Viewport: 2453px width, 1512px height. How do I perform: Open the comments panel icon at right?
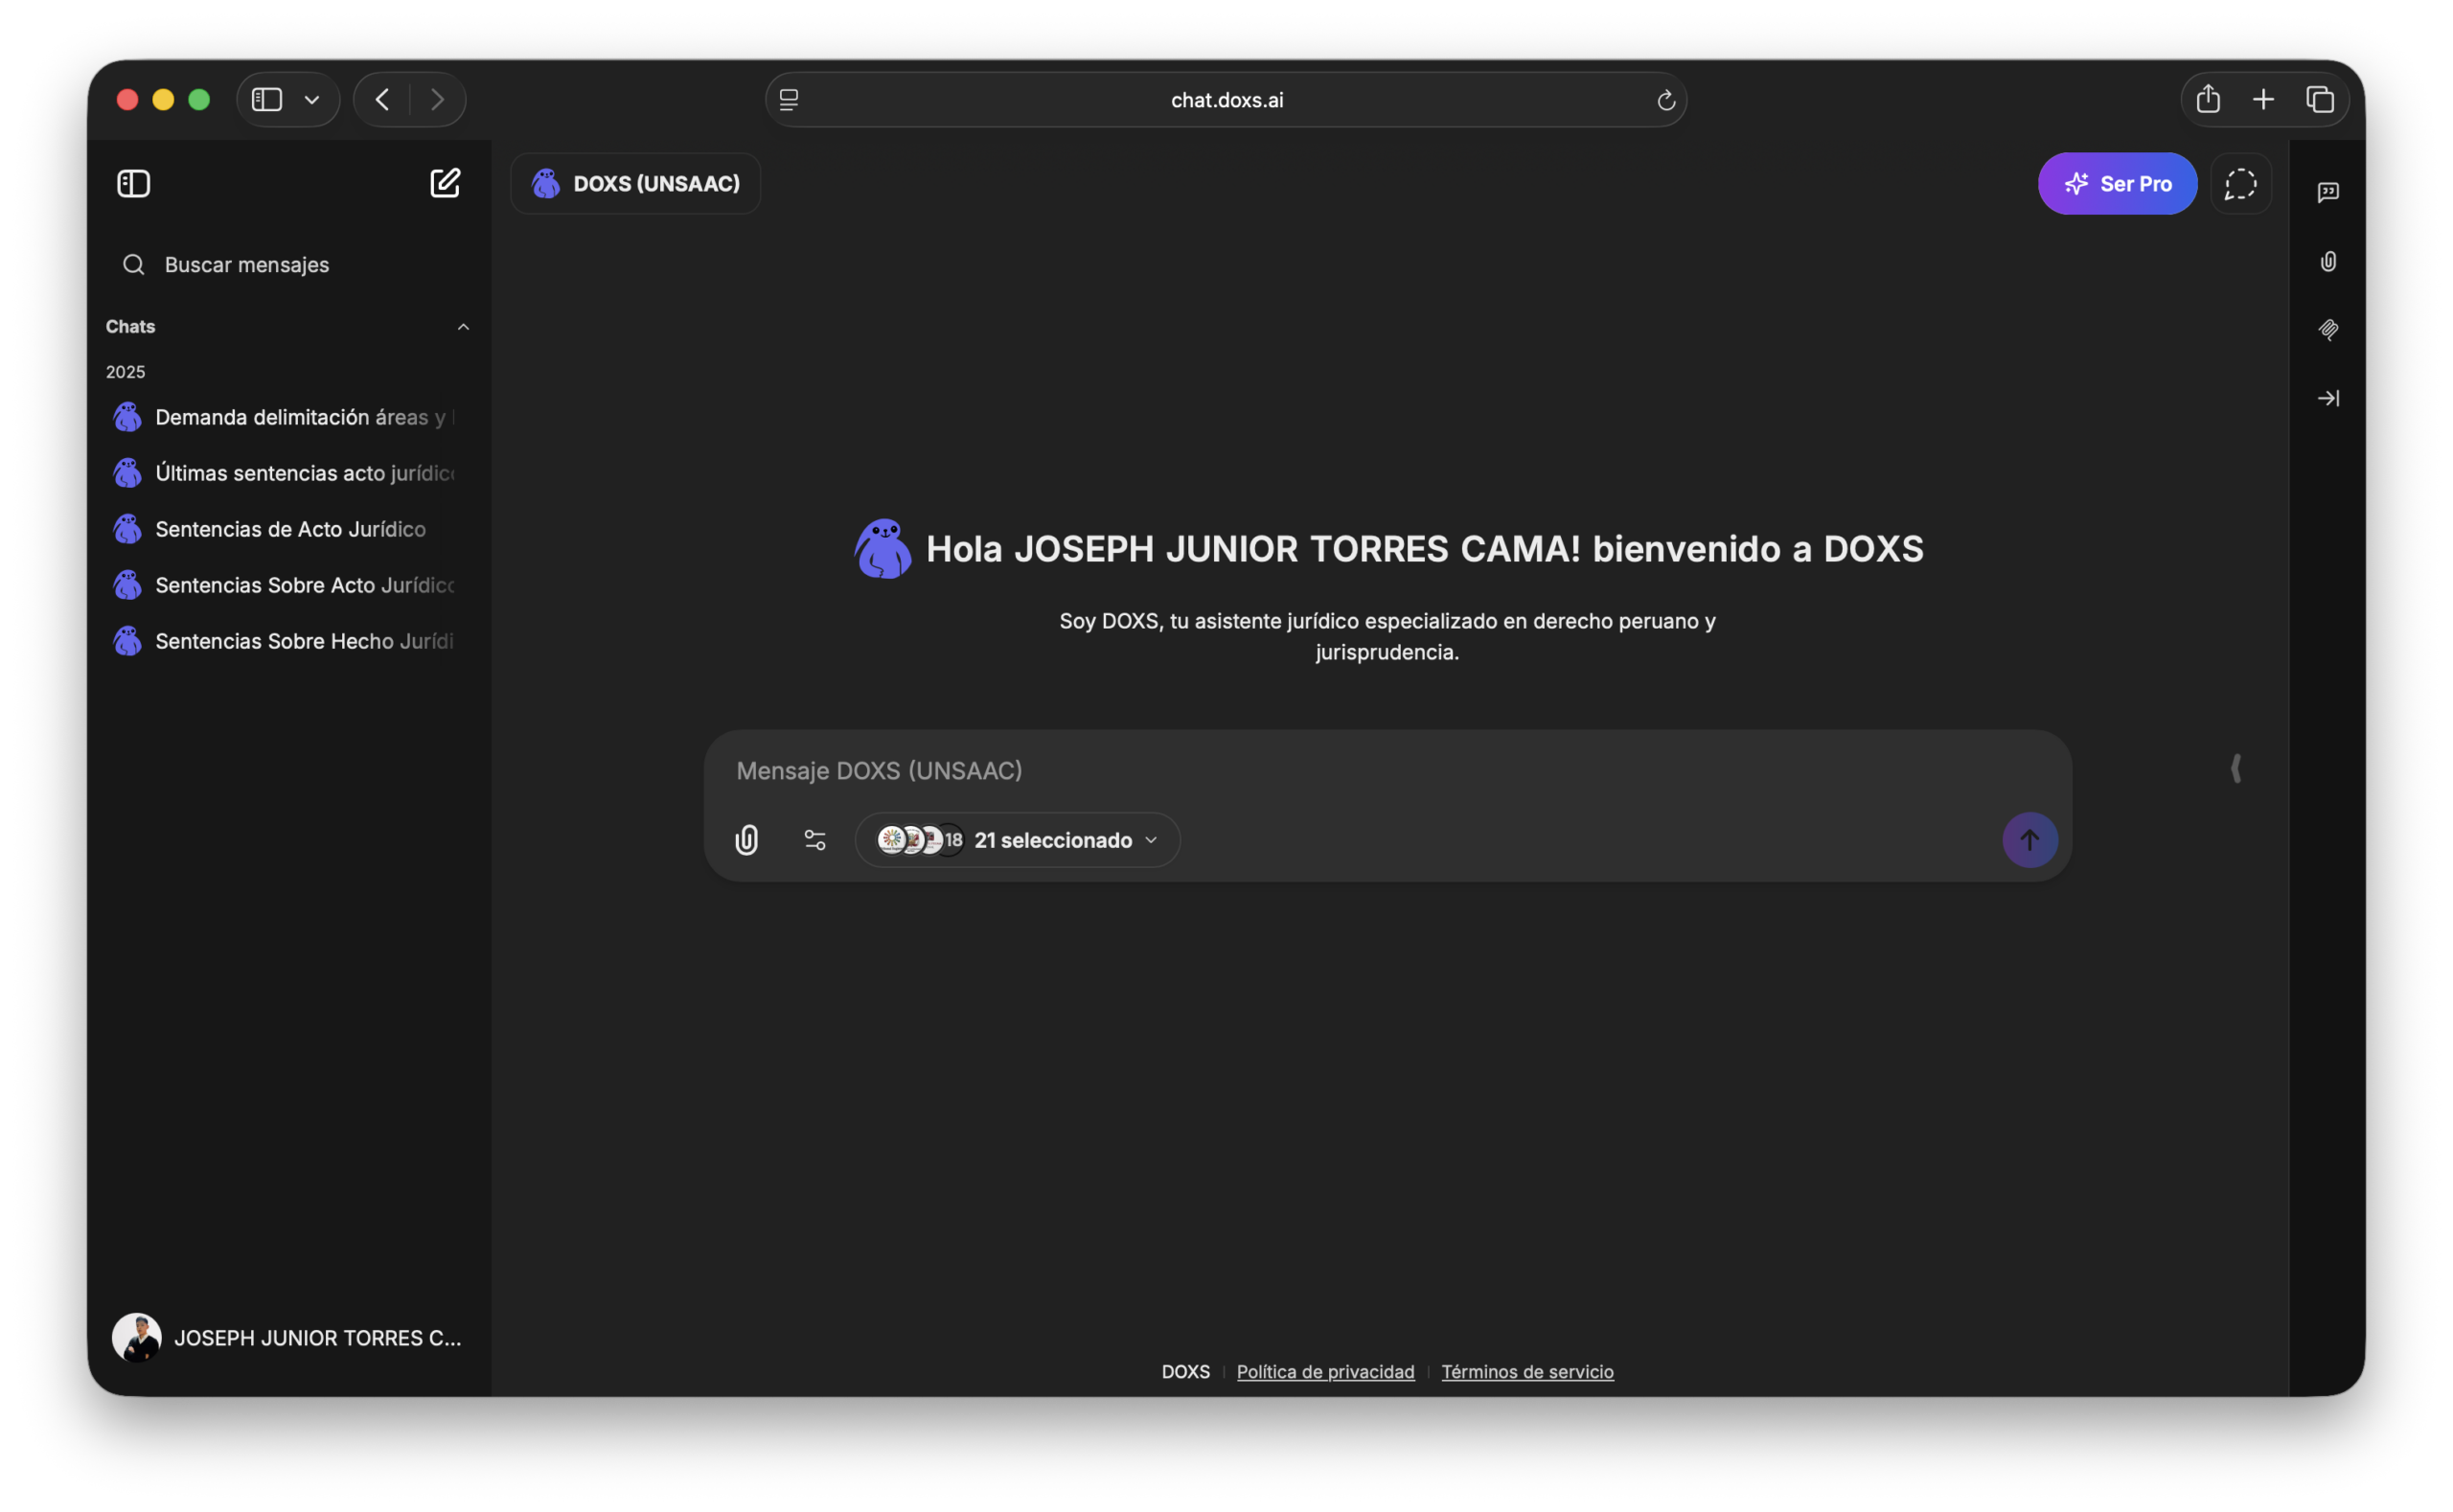click(2328, 192)
